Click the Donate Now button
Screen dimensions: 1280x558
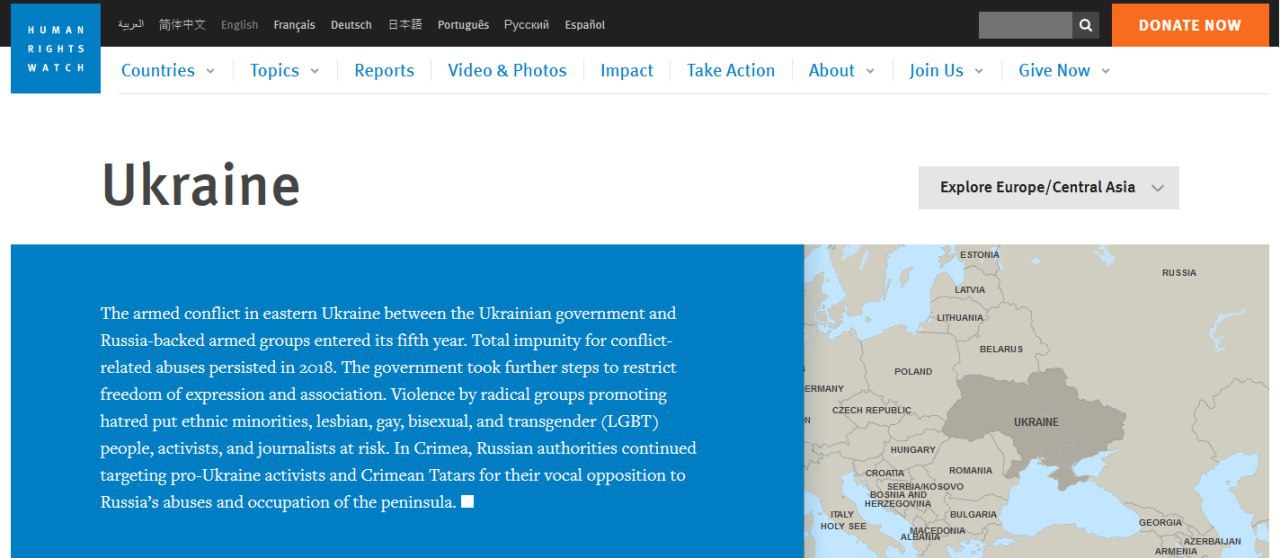(x=1190, y=25)
